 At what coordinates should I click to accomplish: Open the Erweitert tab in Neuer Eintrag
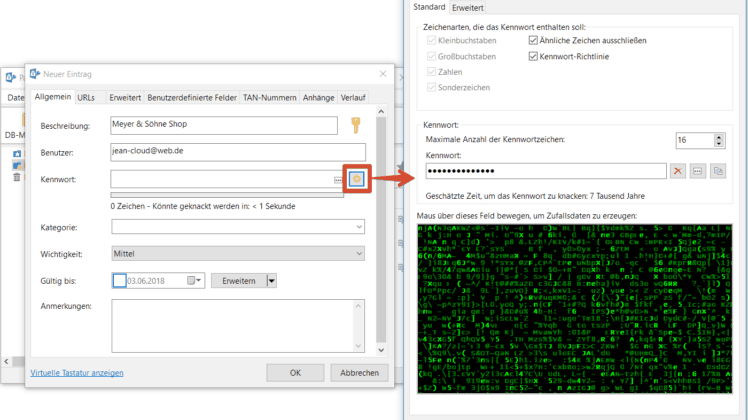click(125, 97)
